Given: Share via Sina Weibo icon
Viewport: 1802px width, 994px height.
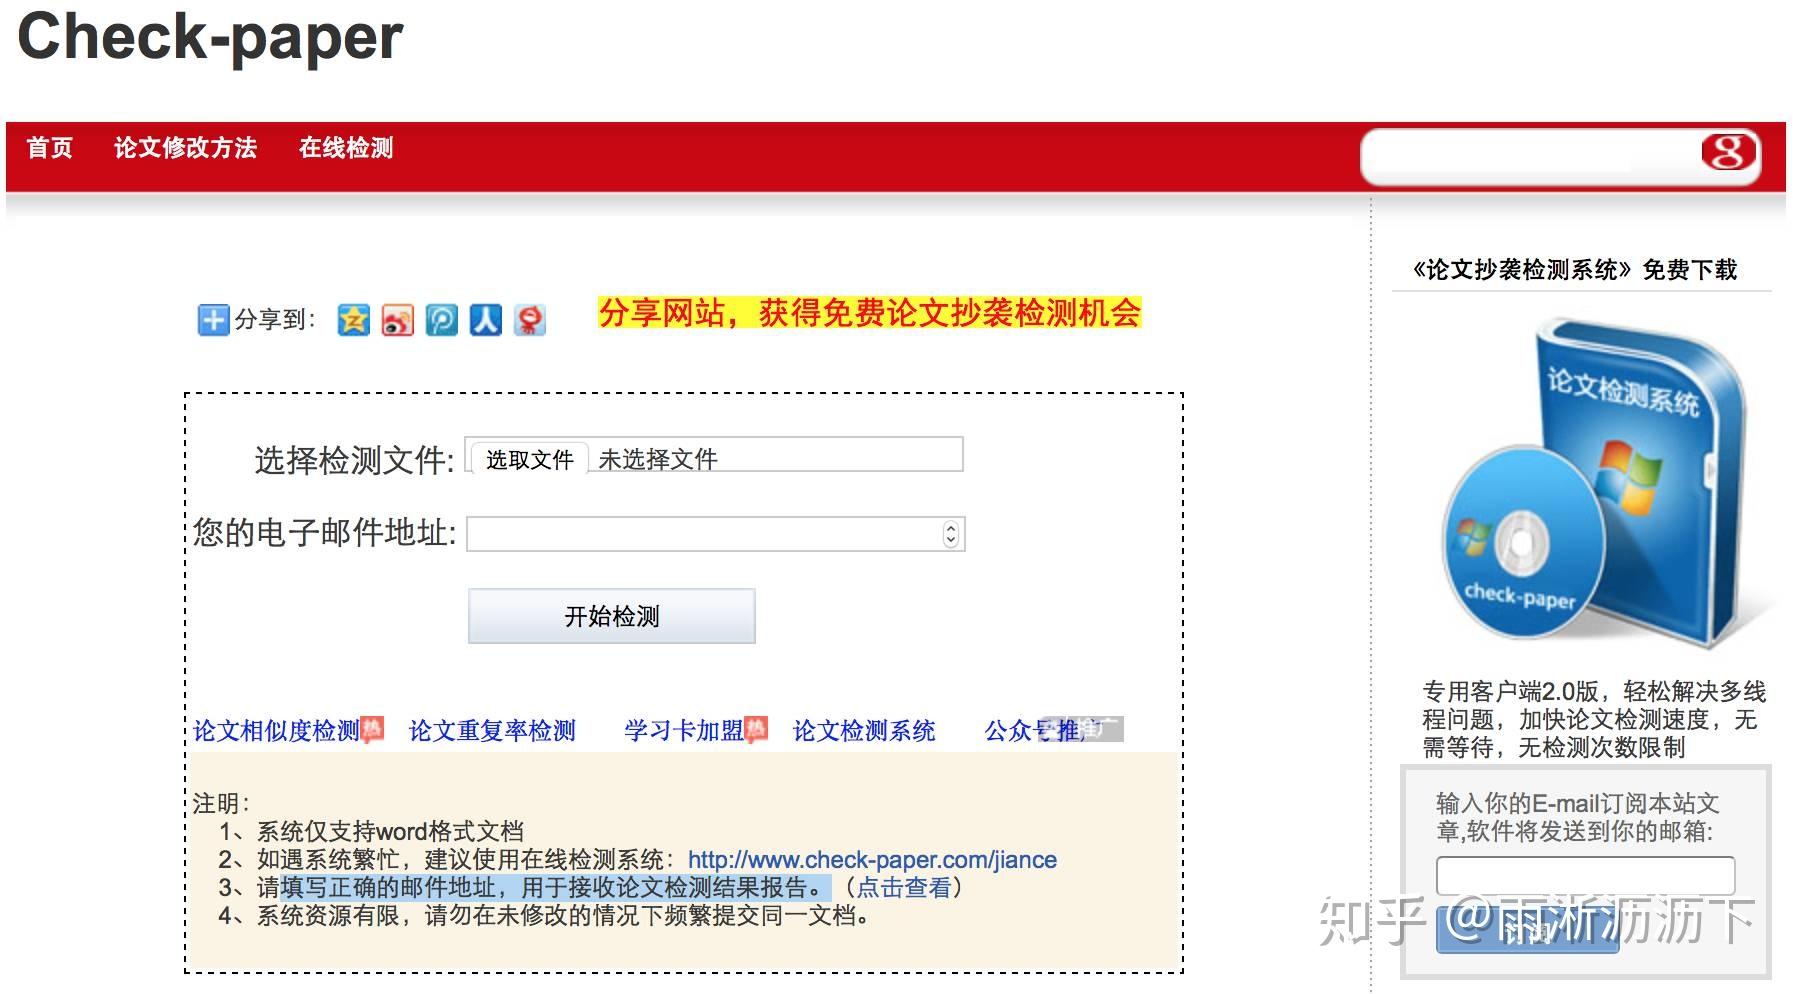Looking at the screenshot, I should (397, 320).
